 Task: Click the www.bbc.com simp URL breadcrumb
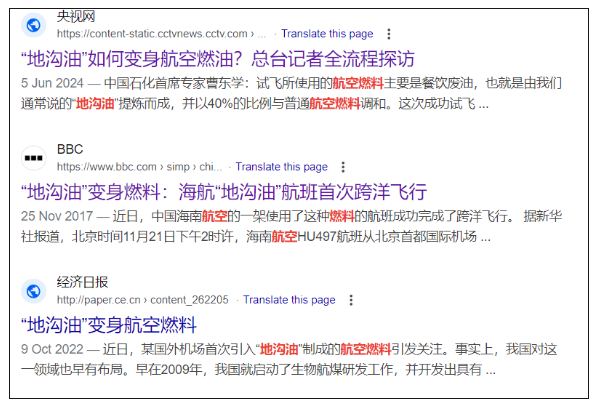139,167
